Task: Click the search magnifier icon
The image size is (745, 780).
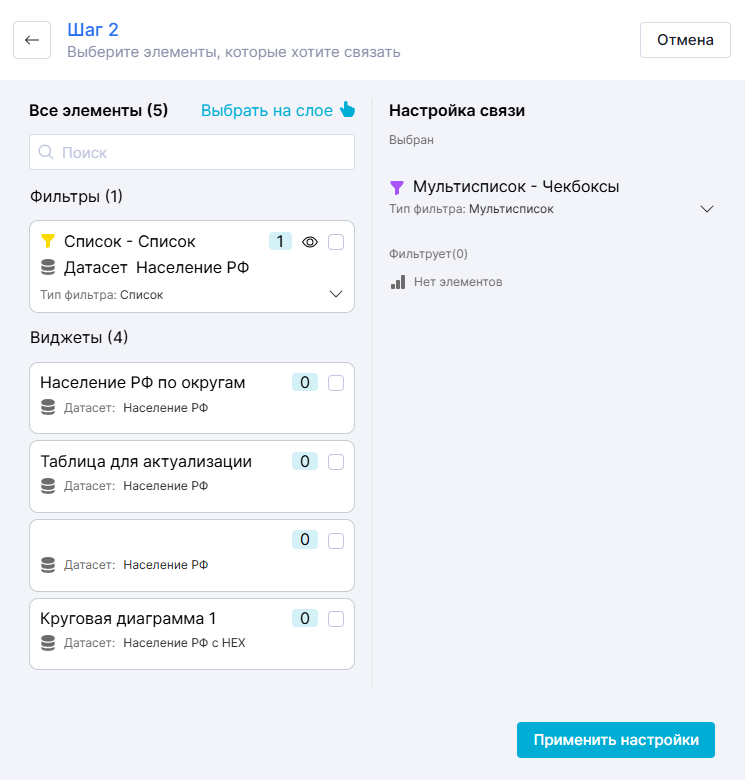Action: click(x=46, y=153)
